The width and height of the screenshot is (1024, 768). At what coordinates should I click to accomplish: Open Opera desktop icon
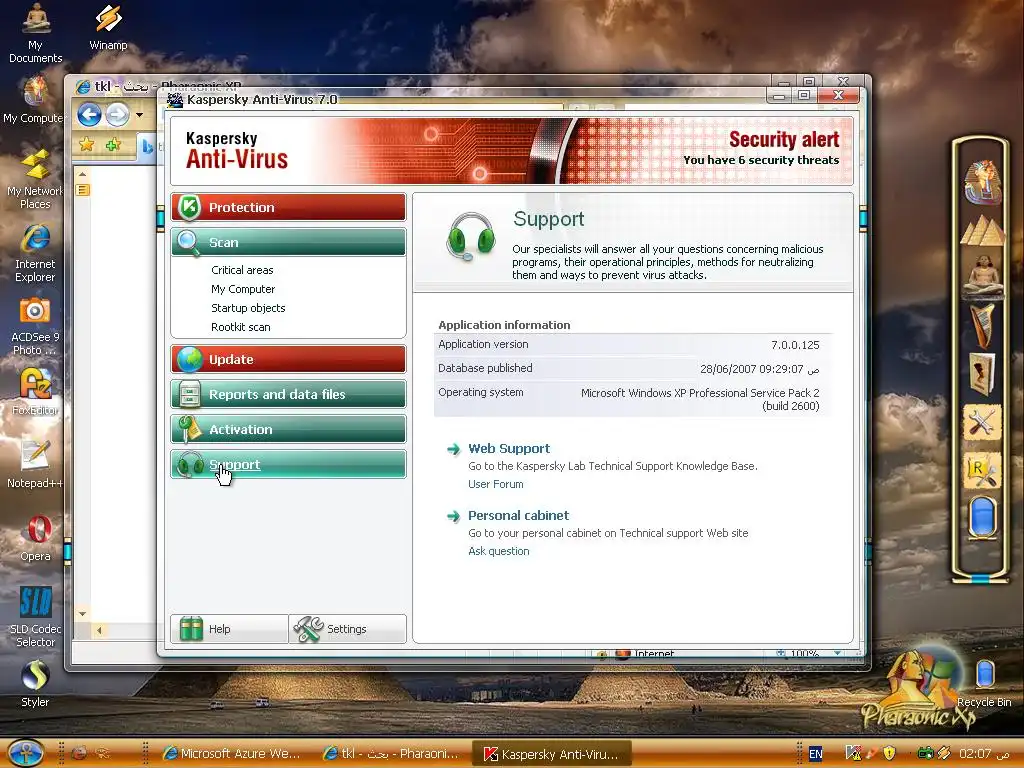point(35,537)
